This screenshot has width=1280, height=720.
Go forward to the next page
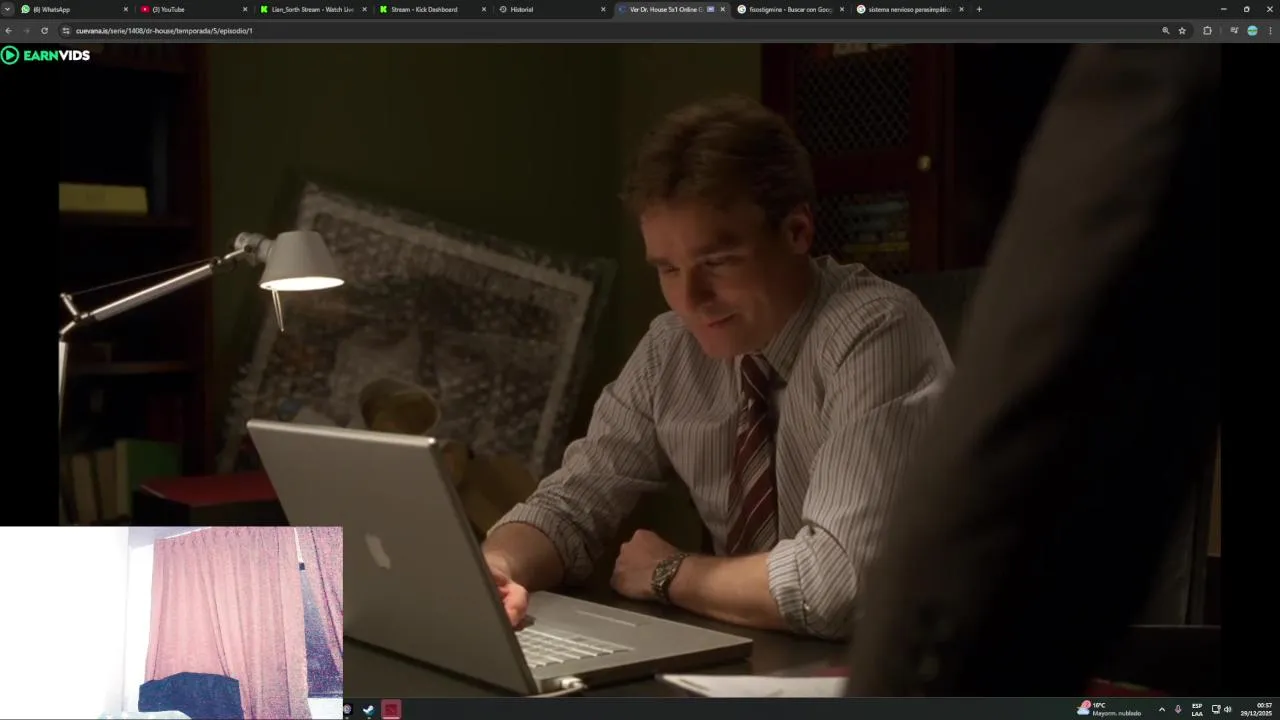pyautogui.click(x=27, y=31)
